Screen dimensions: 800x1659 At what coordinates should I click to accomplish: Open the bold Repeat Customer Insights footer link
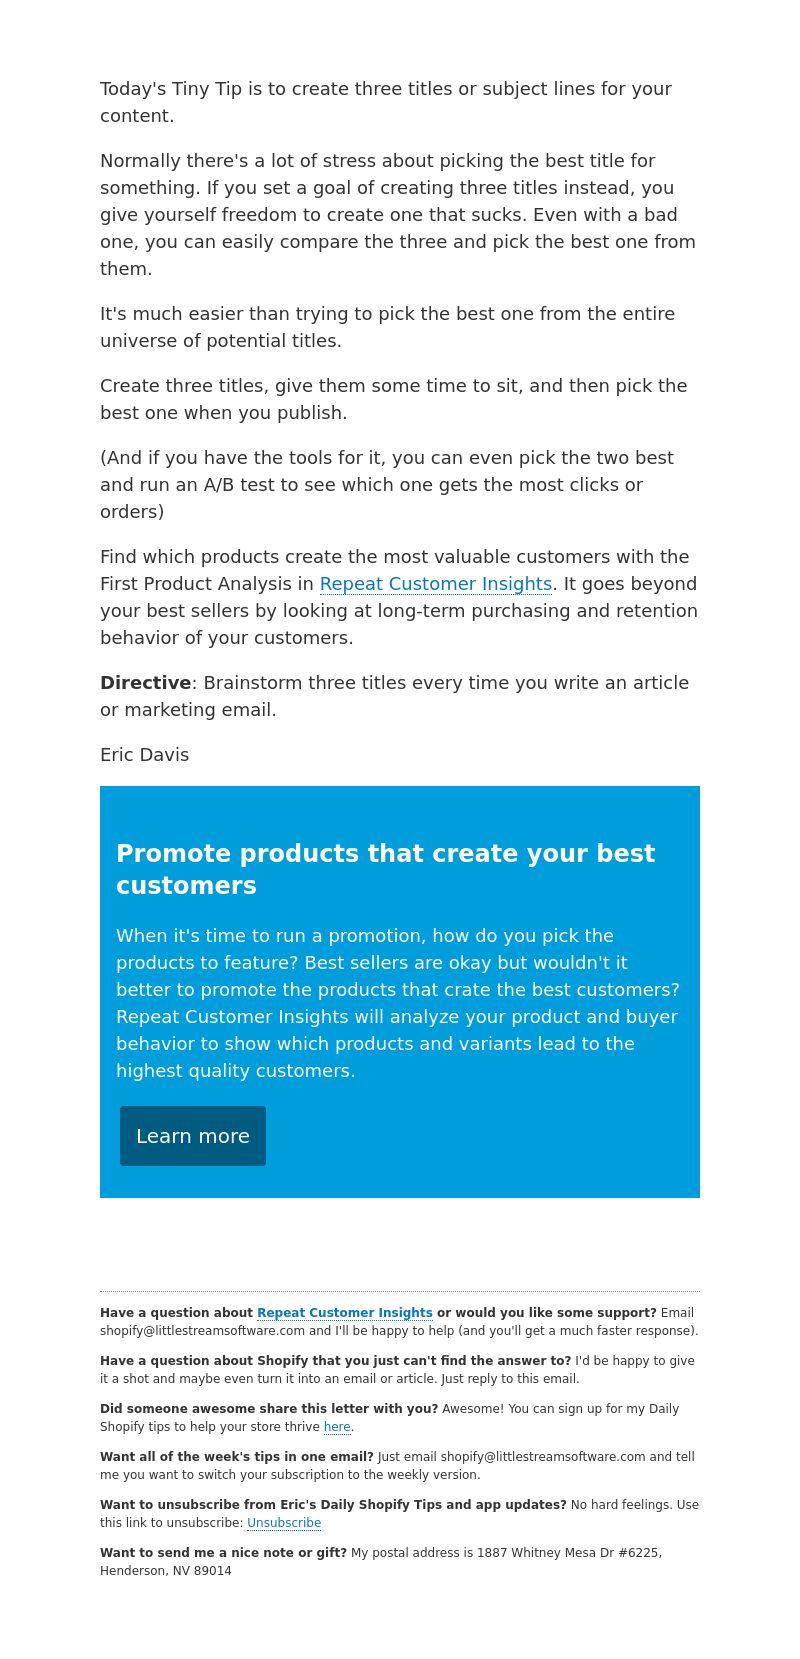345,1313
